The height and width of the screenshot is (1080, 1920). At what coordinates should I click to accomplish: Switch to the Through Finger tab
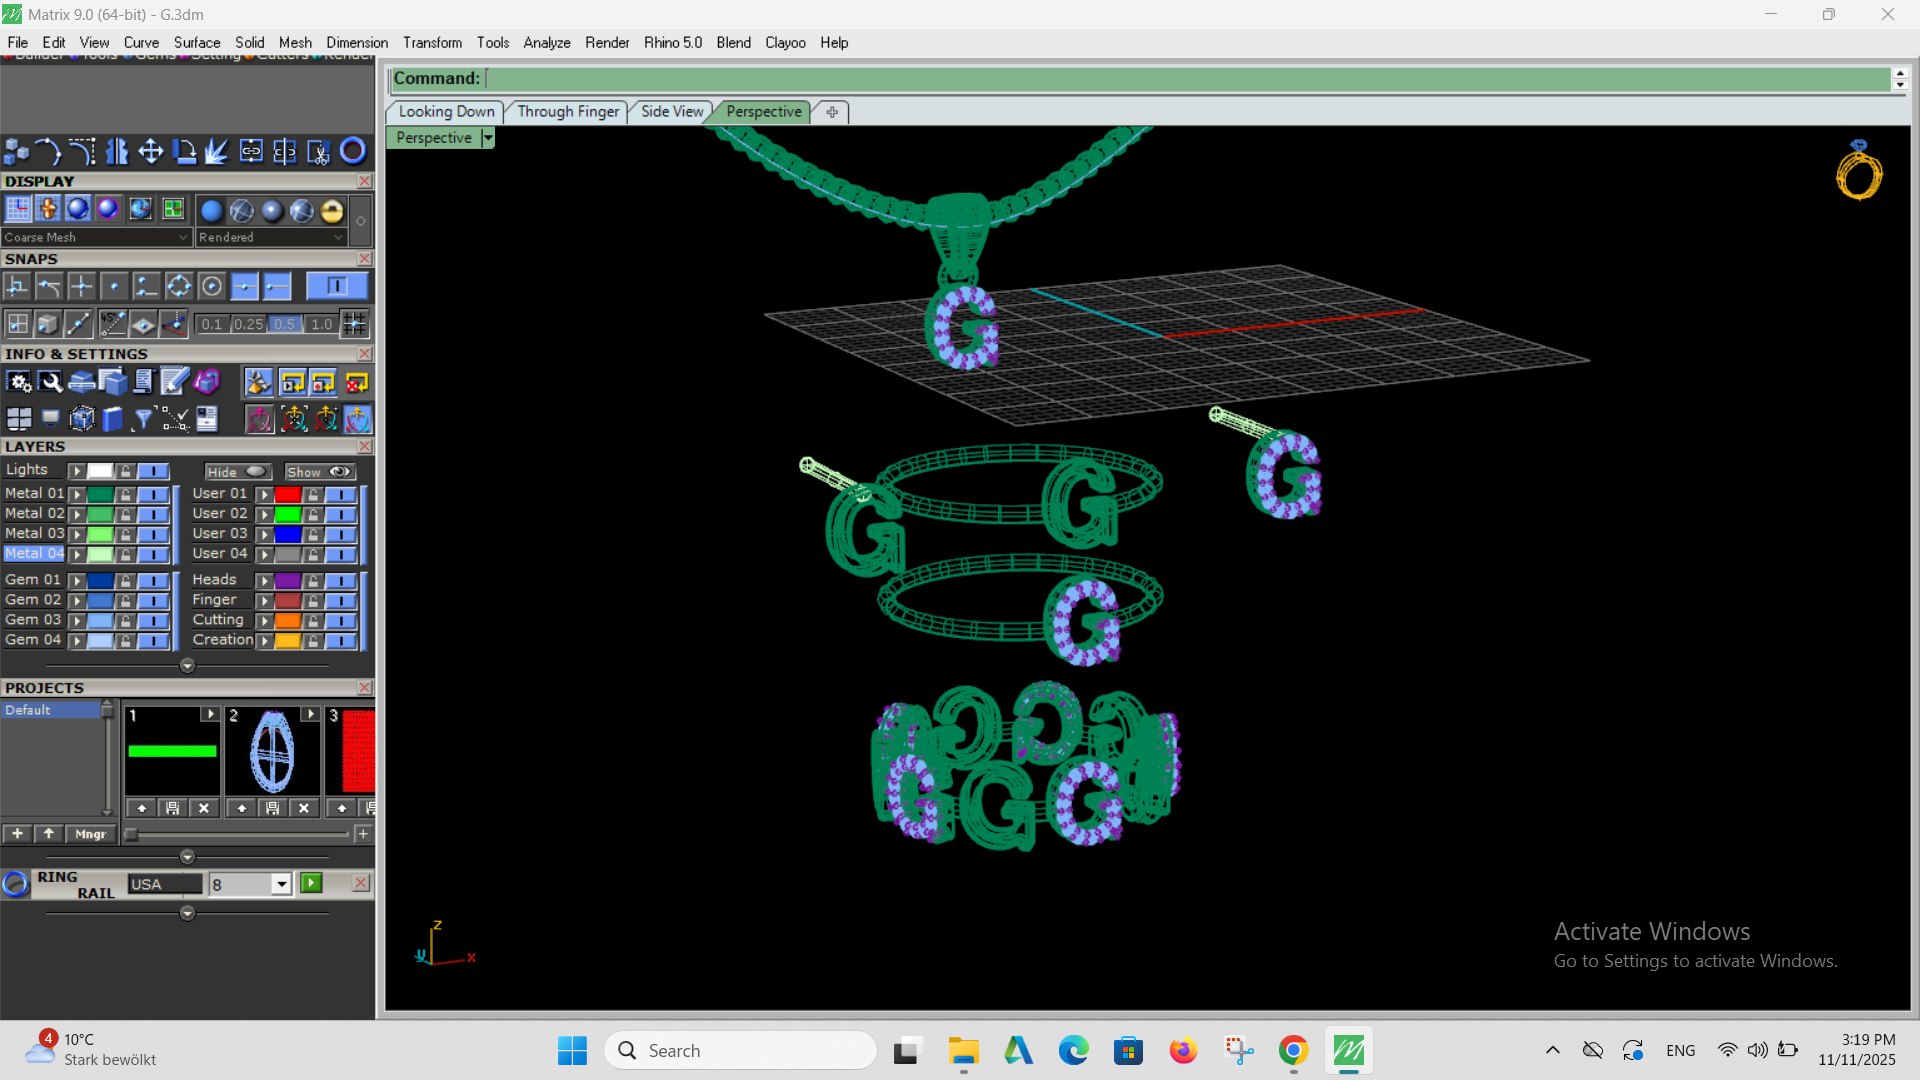coord(568,112)
